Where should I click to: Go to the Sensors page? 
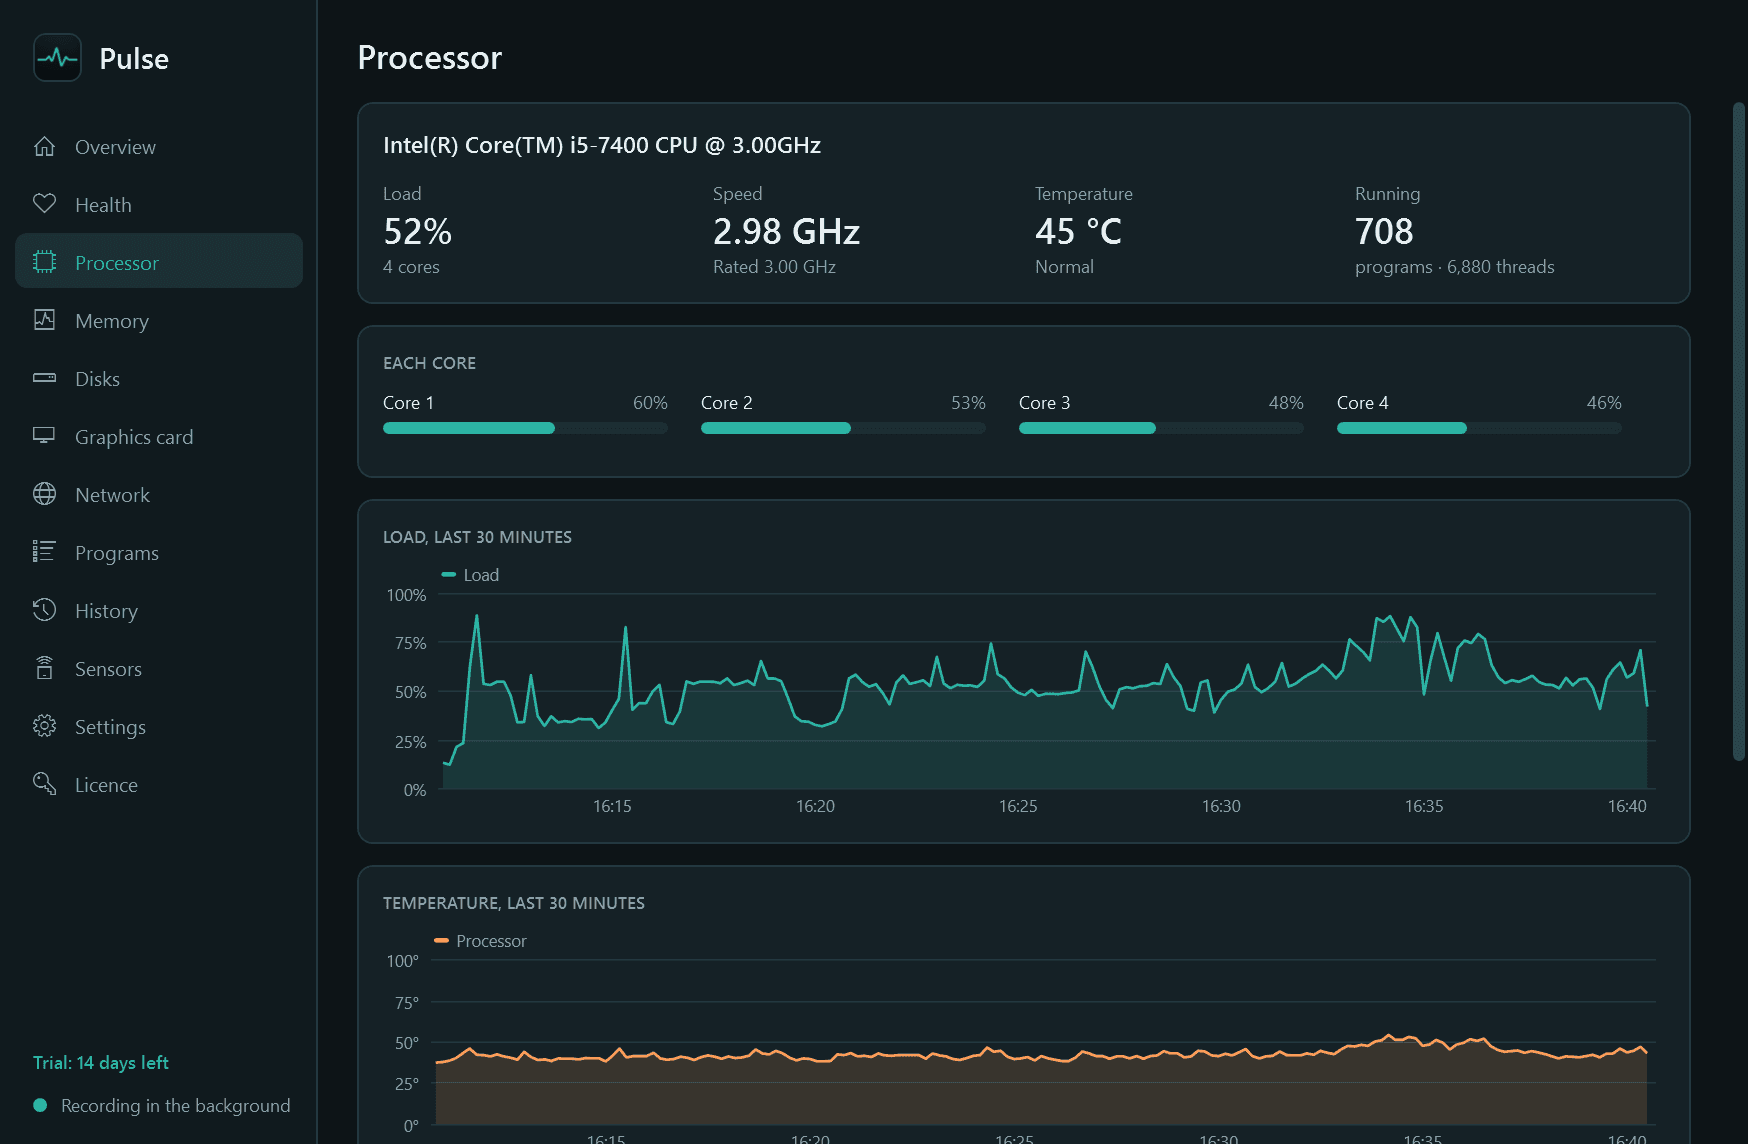pyautogui.click(x=159, y=669)
